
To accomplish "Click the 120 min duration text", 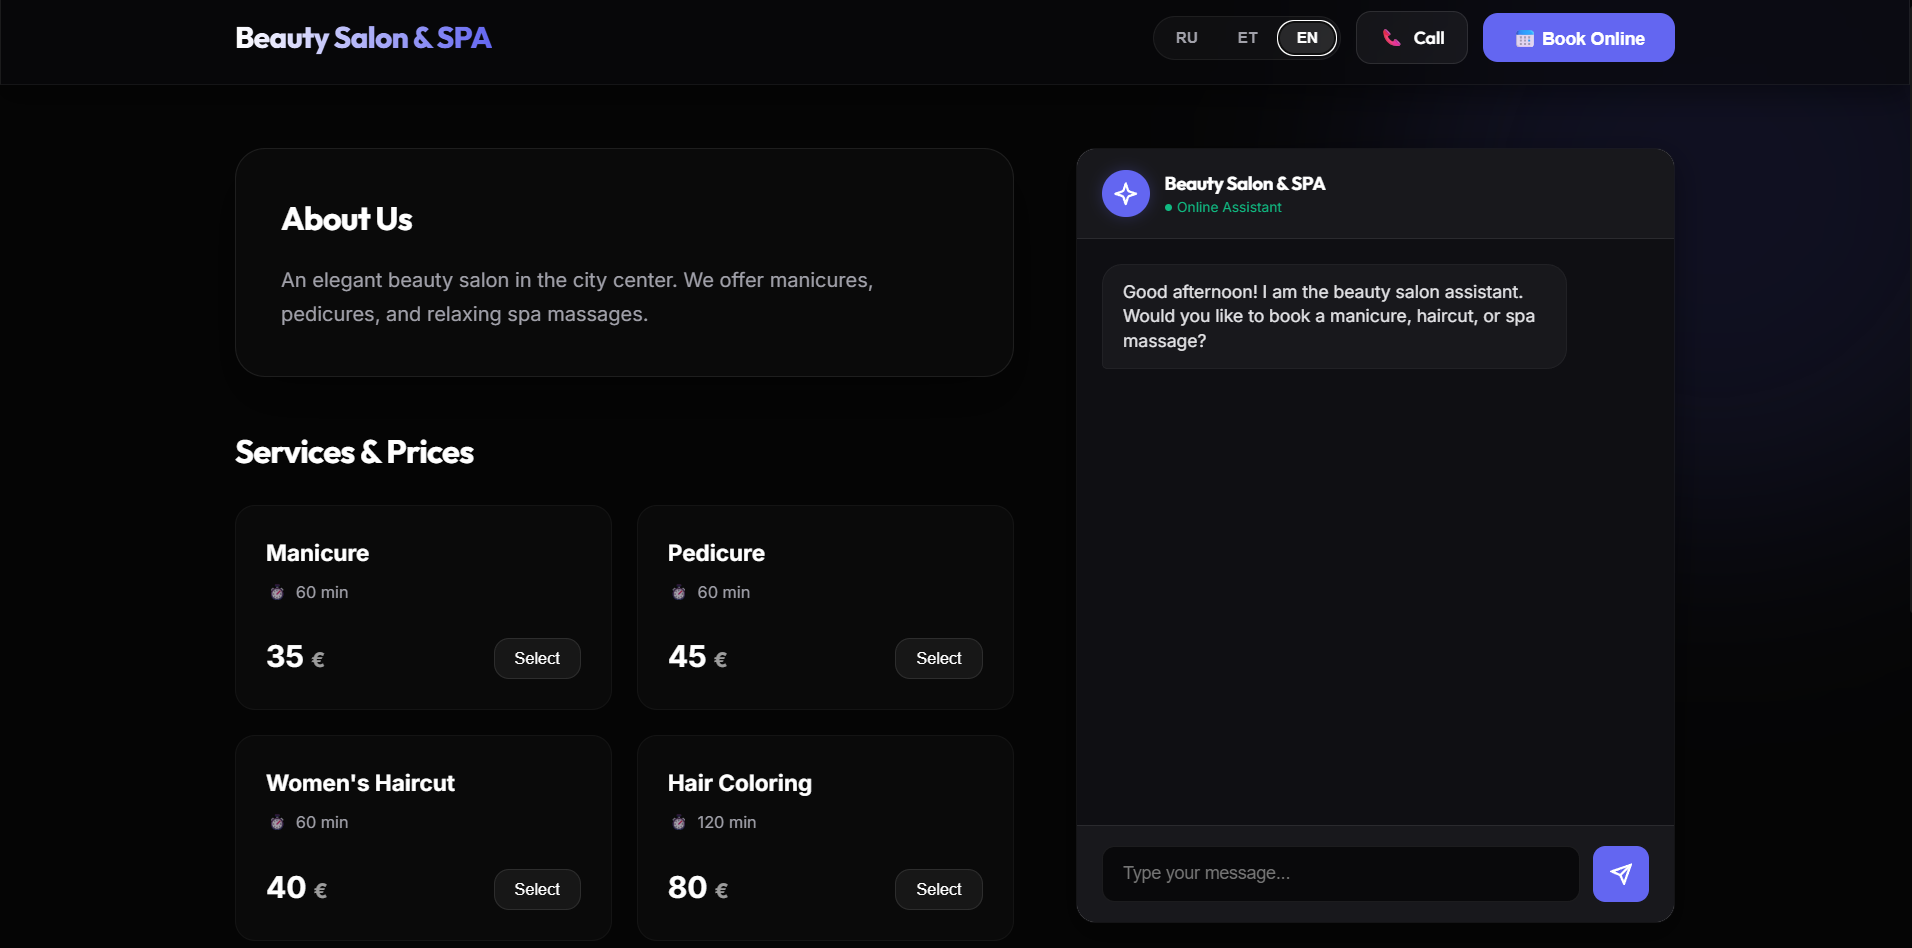I will coord(727,822).
